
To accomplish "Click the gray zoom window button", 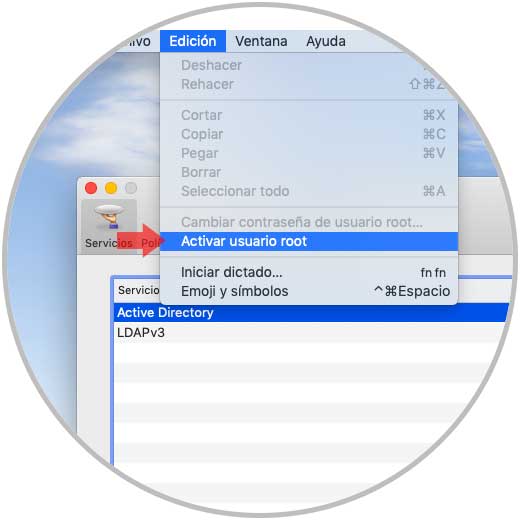I will tap(131, 188).
